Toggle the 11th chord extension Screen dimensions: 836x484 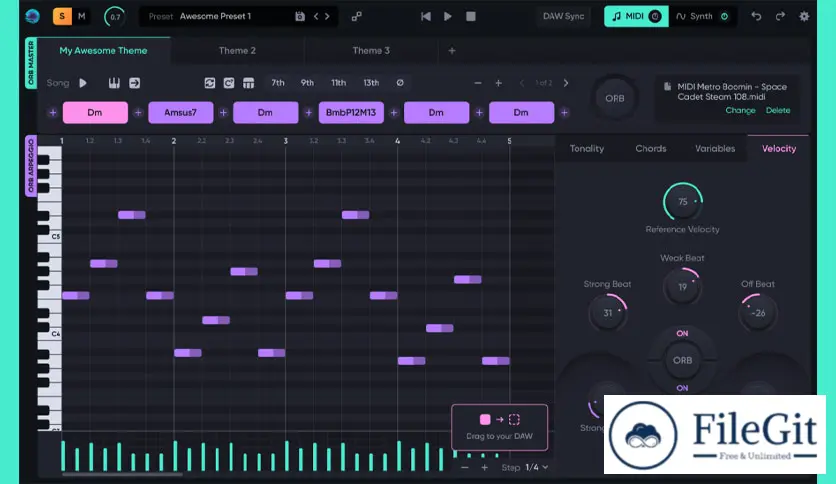click(x=339, y=83)
